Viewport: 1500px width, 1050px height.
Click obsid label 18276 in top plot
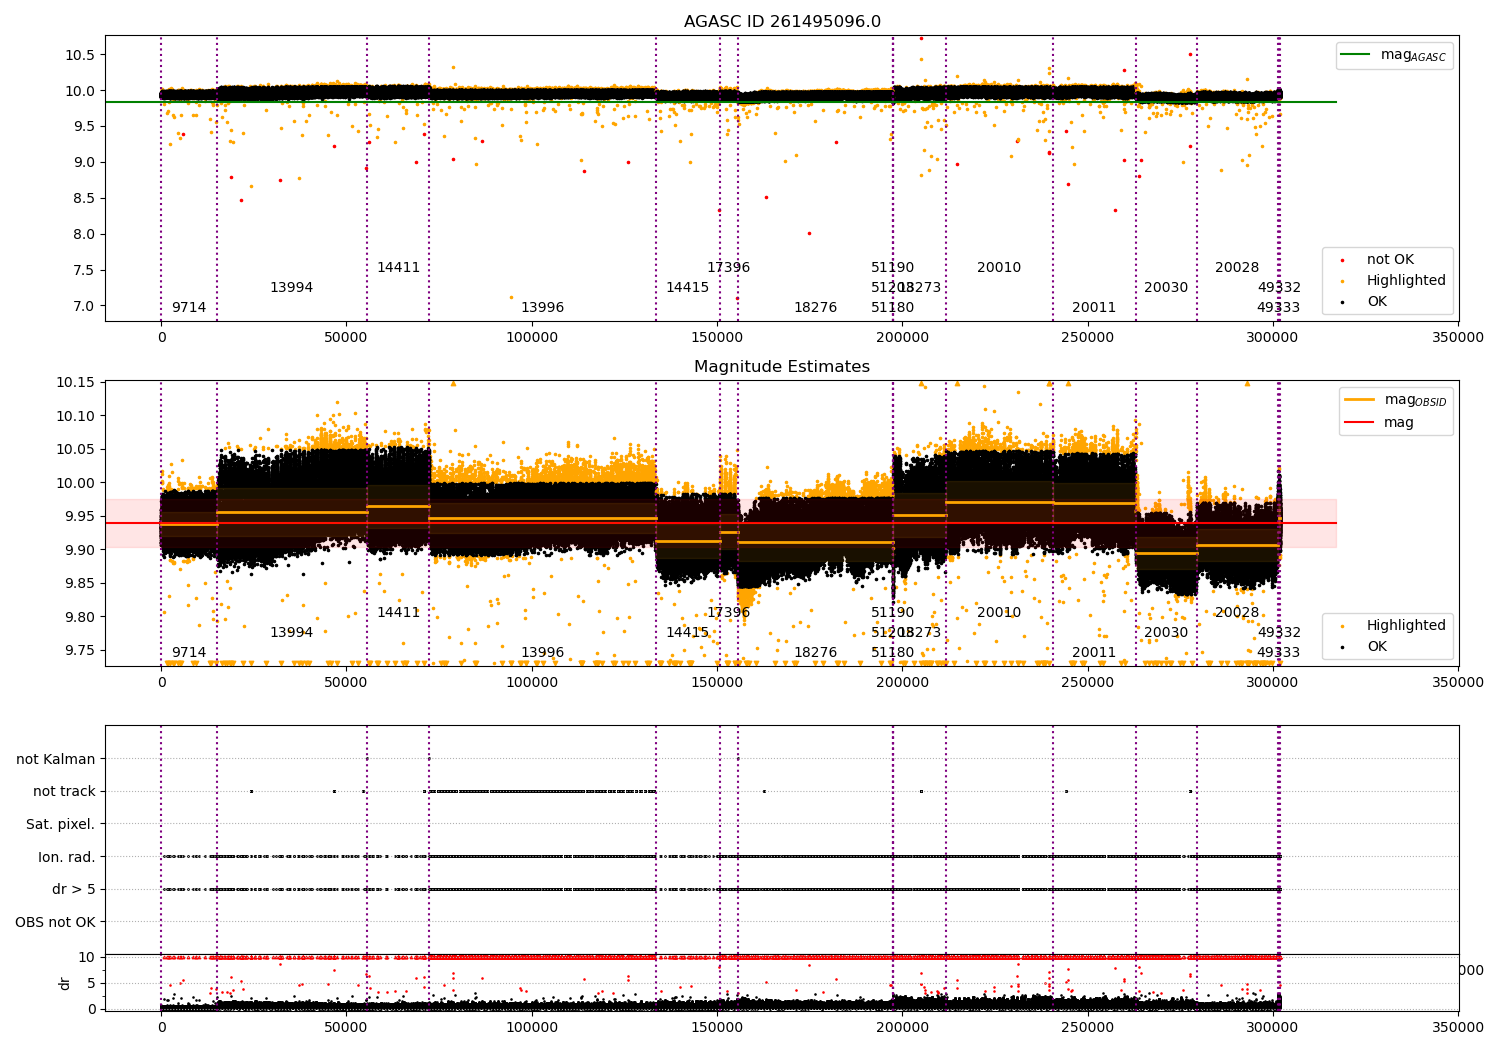tap(816, 308)
